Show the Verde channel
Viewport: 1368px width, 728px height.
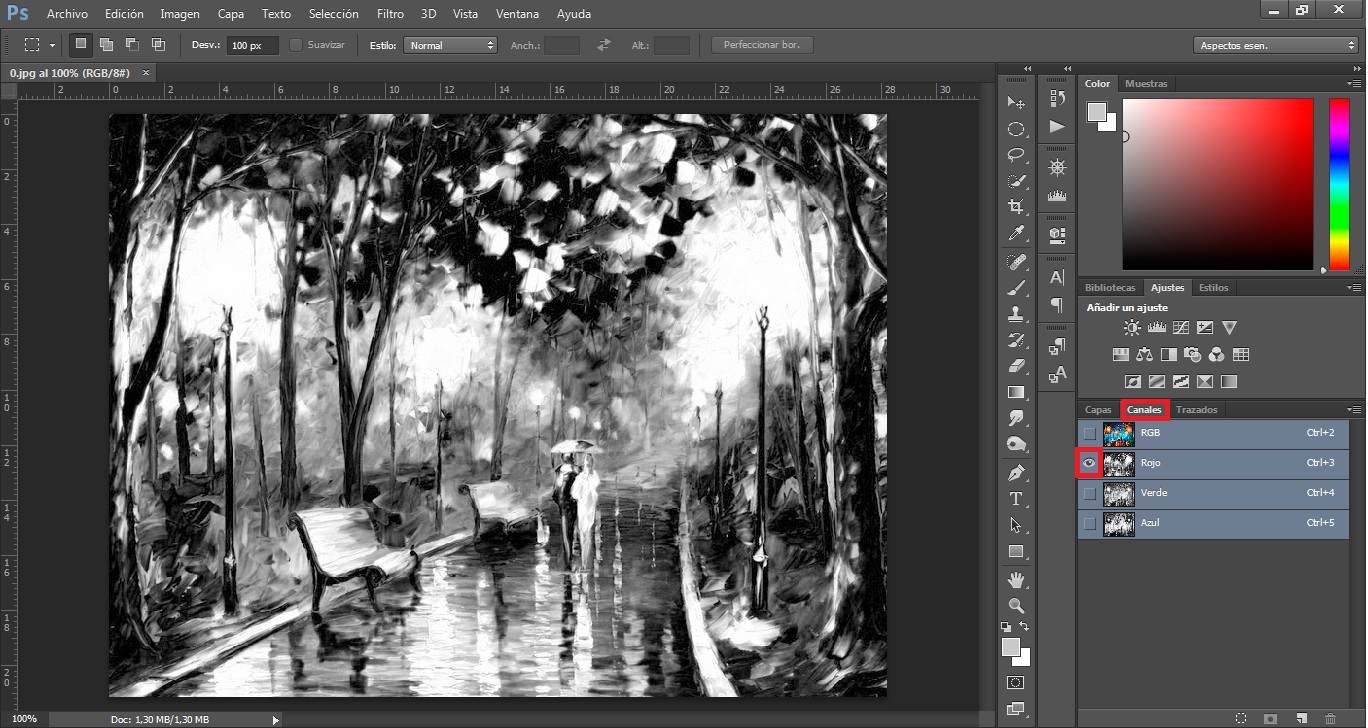[x=1089, y=493]
